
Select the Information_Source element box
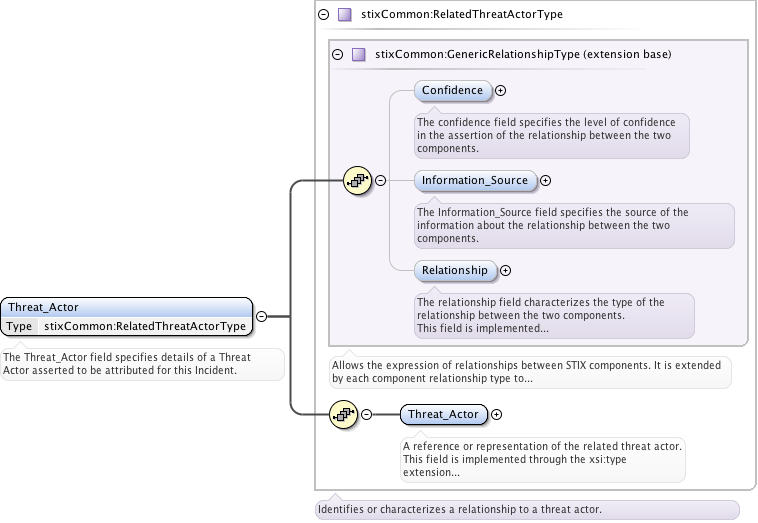[x=475, y=181]
